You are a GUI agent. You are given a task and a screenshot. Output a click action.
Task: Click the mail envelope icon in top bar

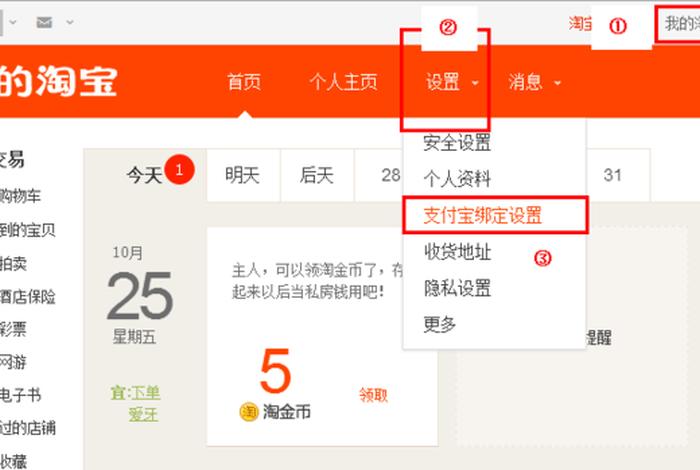point(44,22)
